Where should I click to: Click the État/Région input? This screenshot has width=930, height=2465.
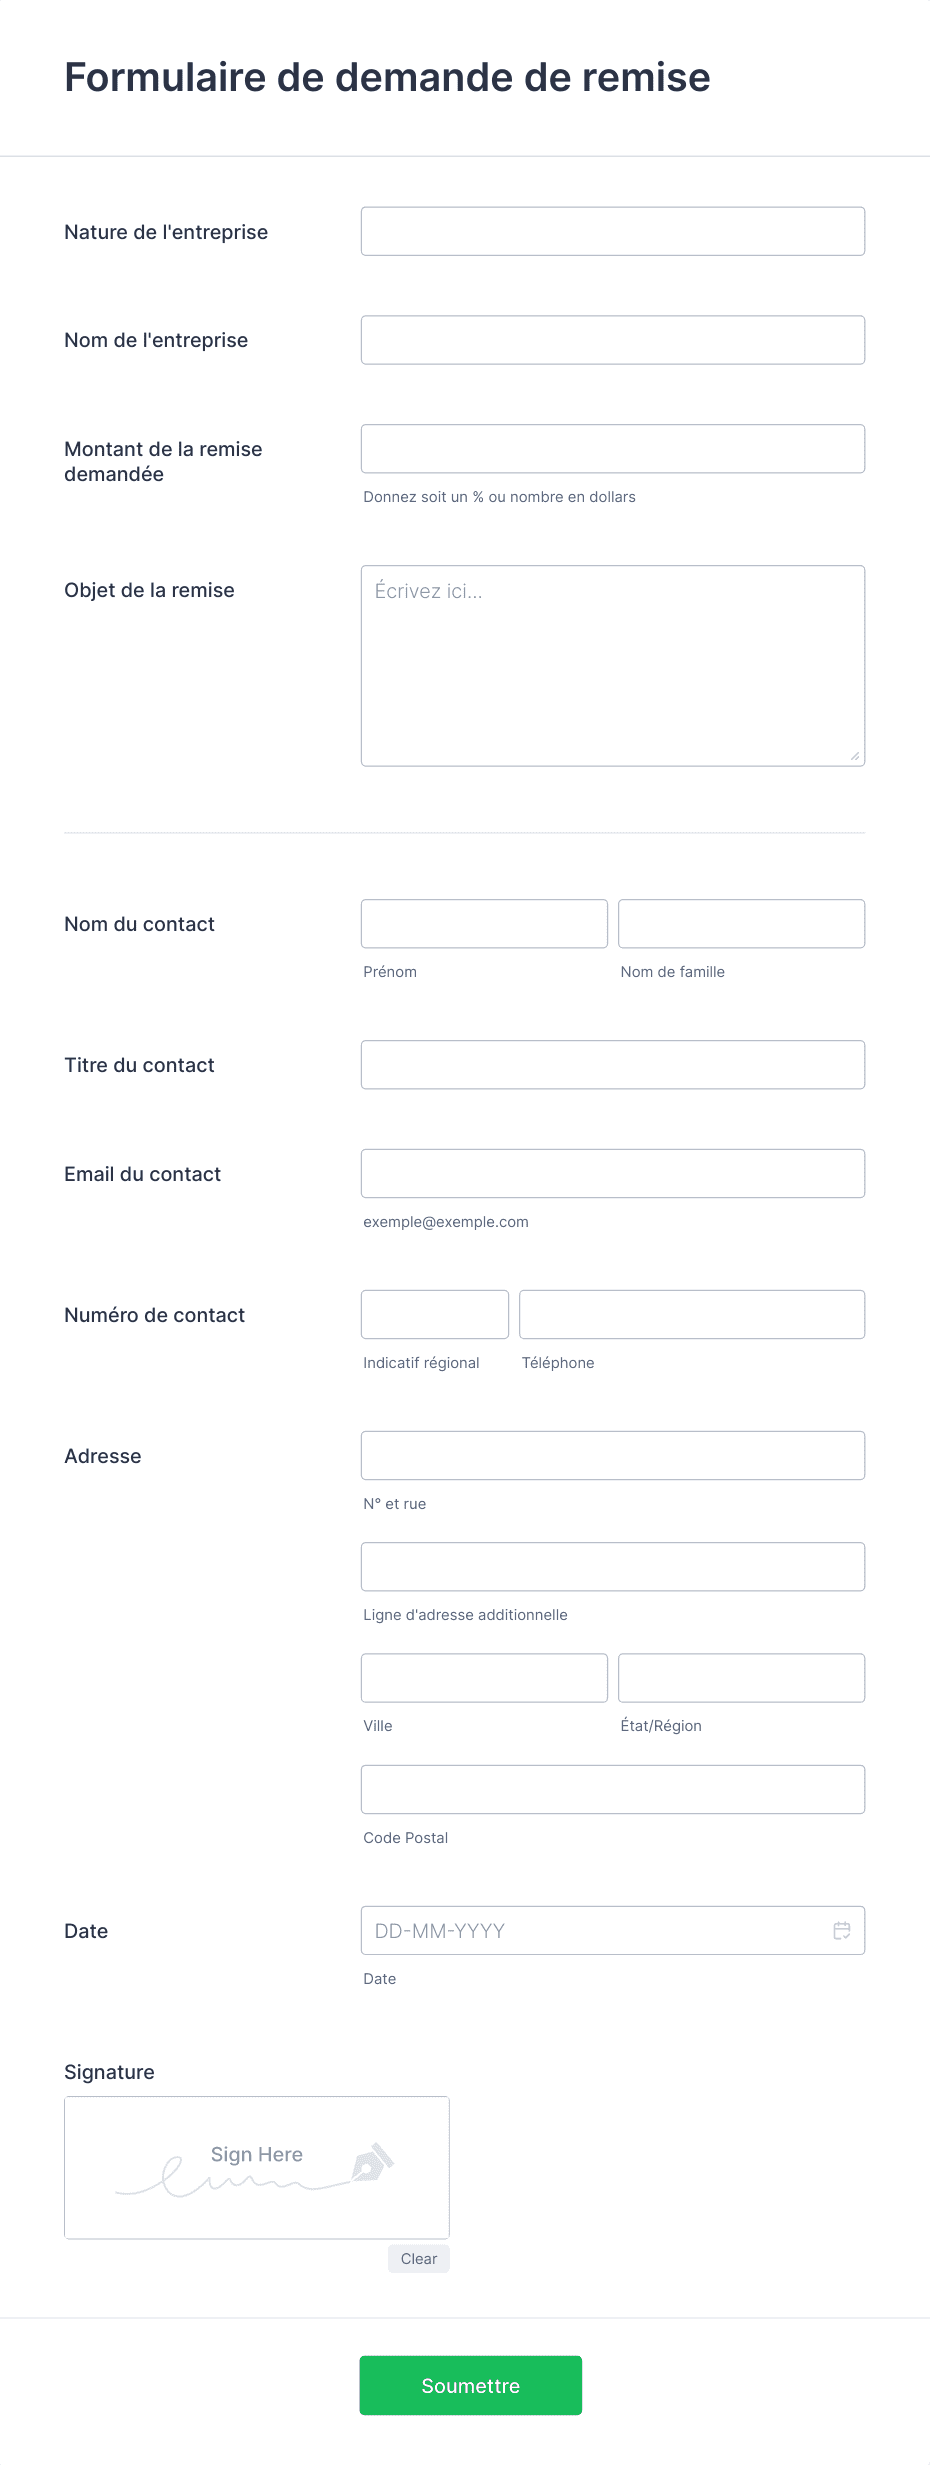[x=742, y=1678]
